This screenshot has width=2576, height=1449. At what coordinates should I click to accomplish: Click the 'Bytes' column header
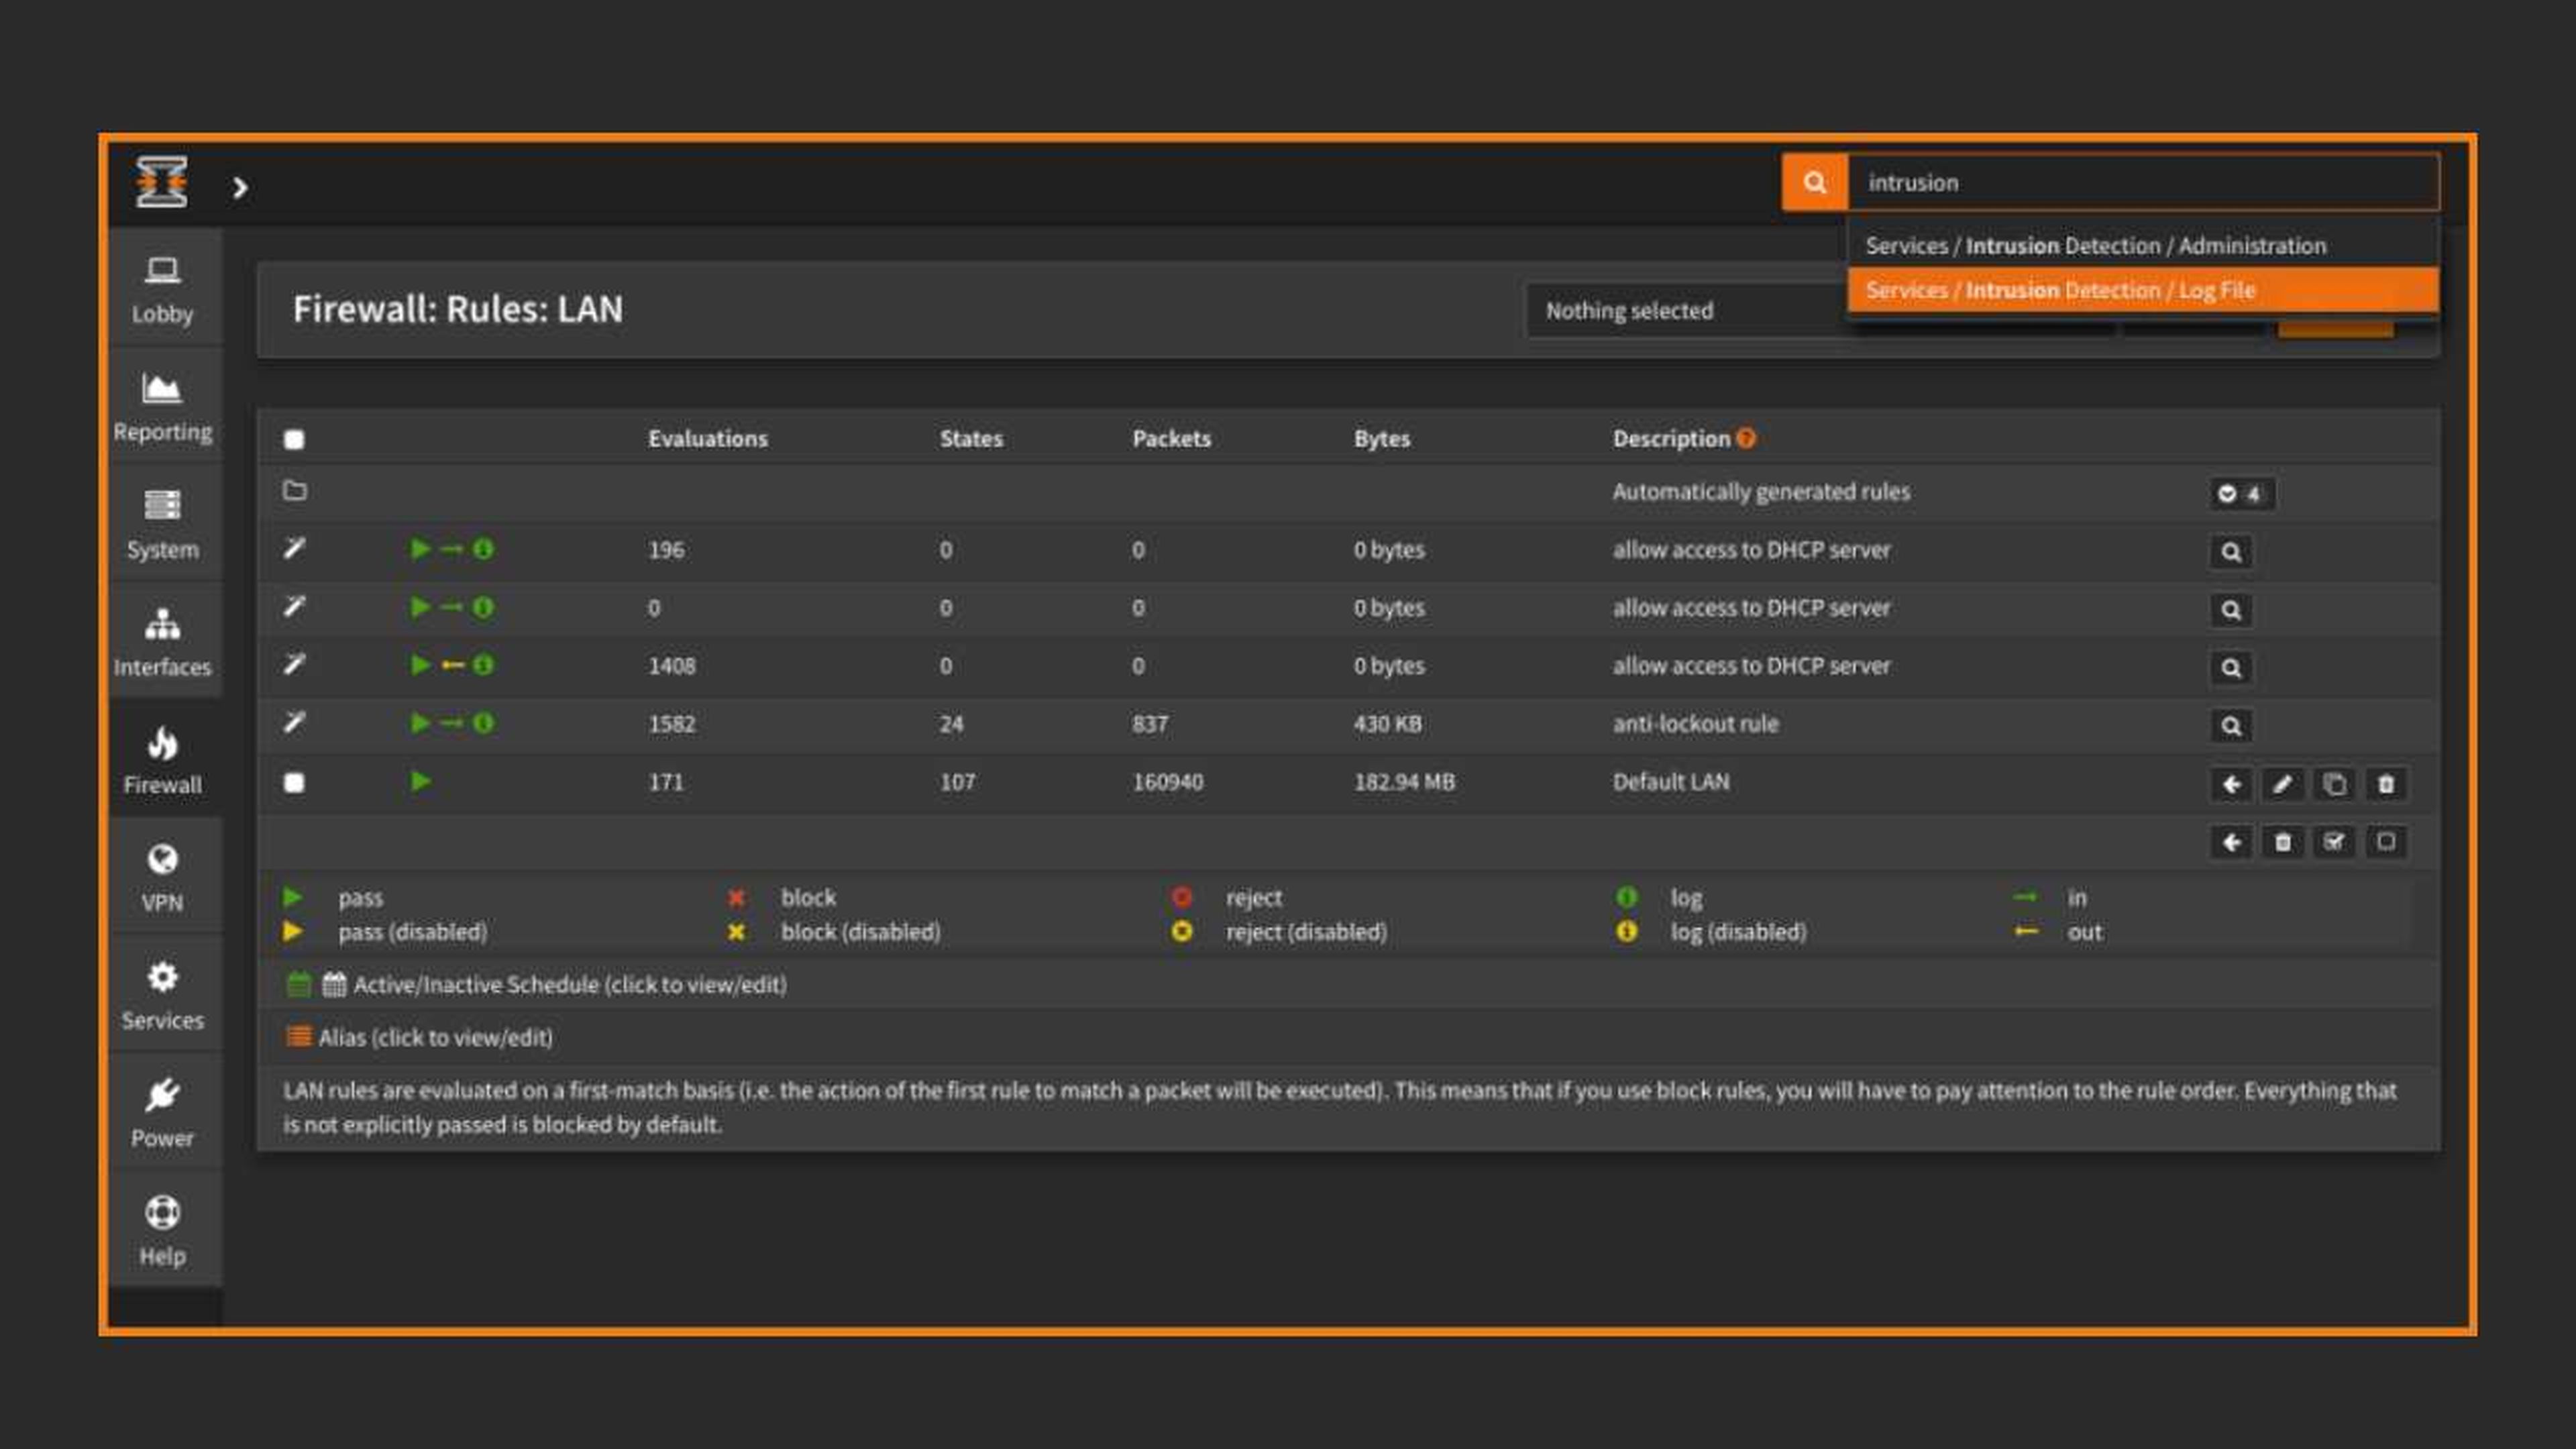click(x=1382, y=438)
